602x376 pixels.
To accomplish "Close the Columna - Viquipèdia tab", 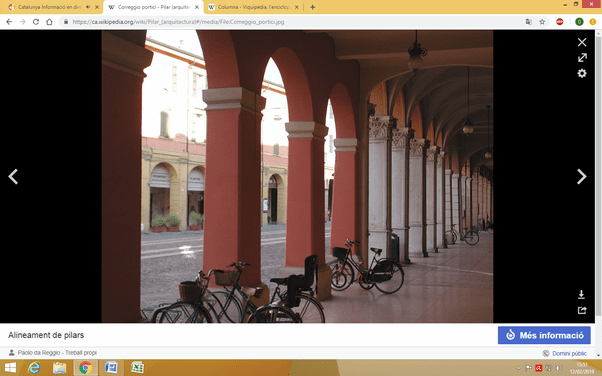I will coord(297,7).
